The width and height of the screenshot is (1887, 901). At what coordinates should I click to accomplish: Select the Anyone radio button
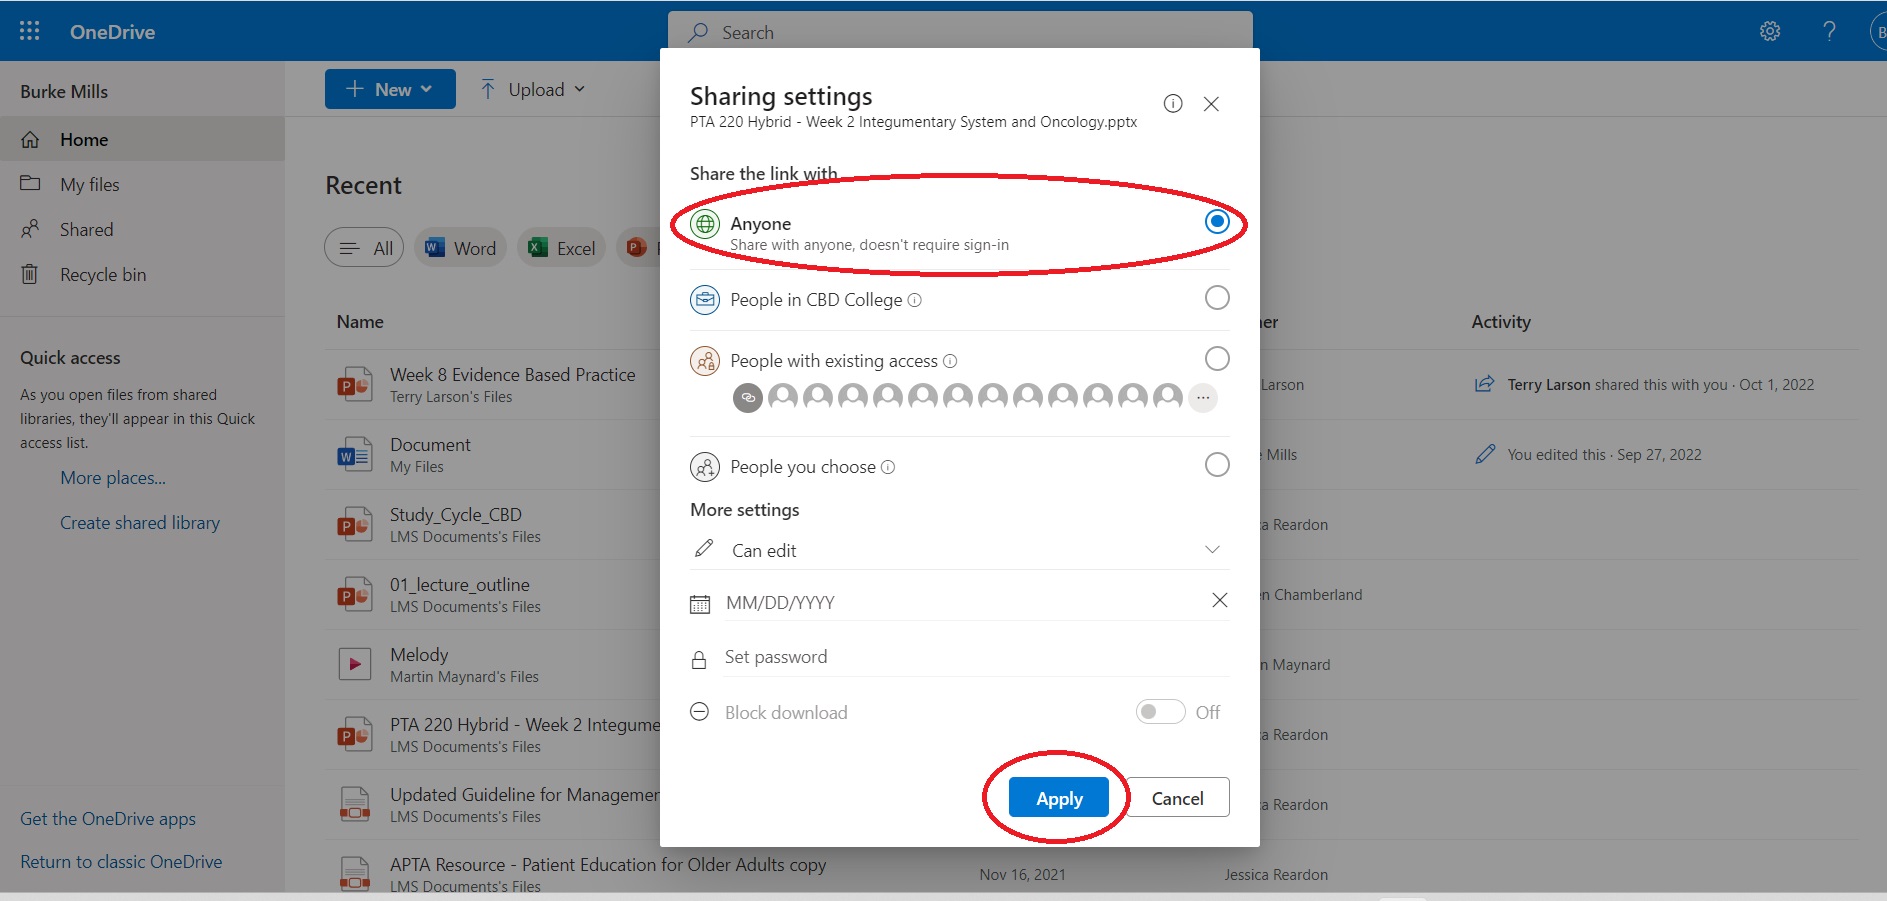[1216, 222]
